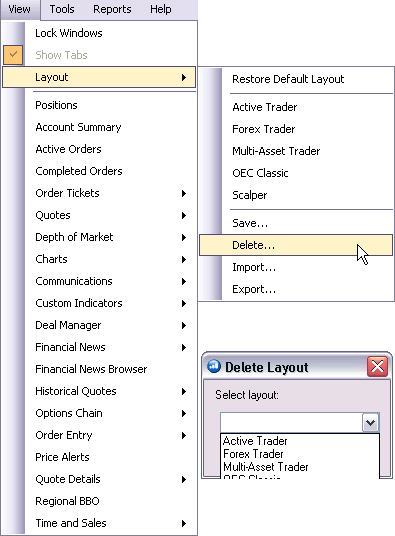Open Positions window from View menu
This screenshot has height=536, width=395.
(99, 105)
